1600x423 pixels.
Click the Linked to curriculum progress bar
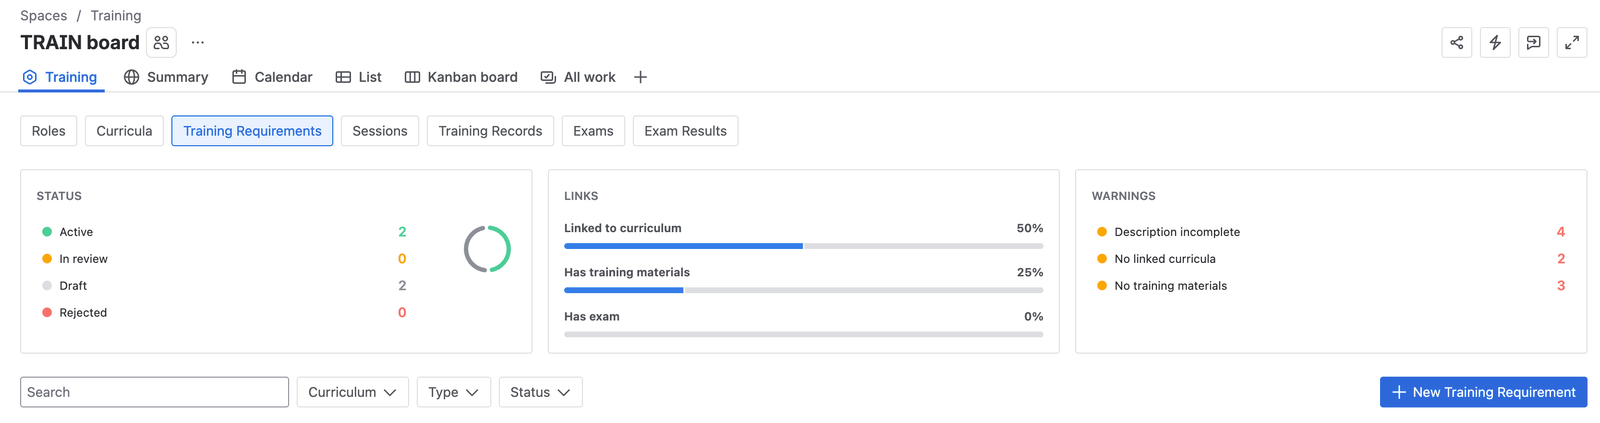click(x=803, y=246)
